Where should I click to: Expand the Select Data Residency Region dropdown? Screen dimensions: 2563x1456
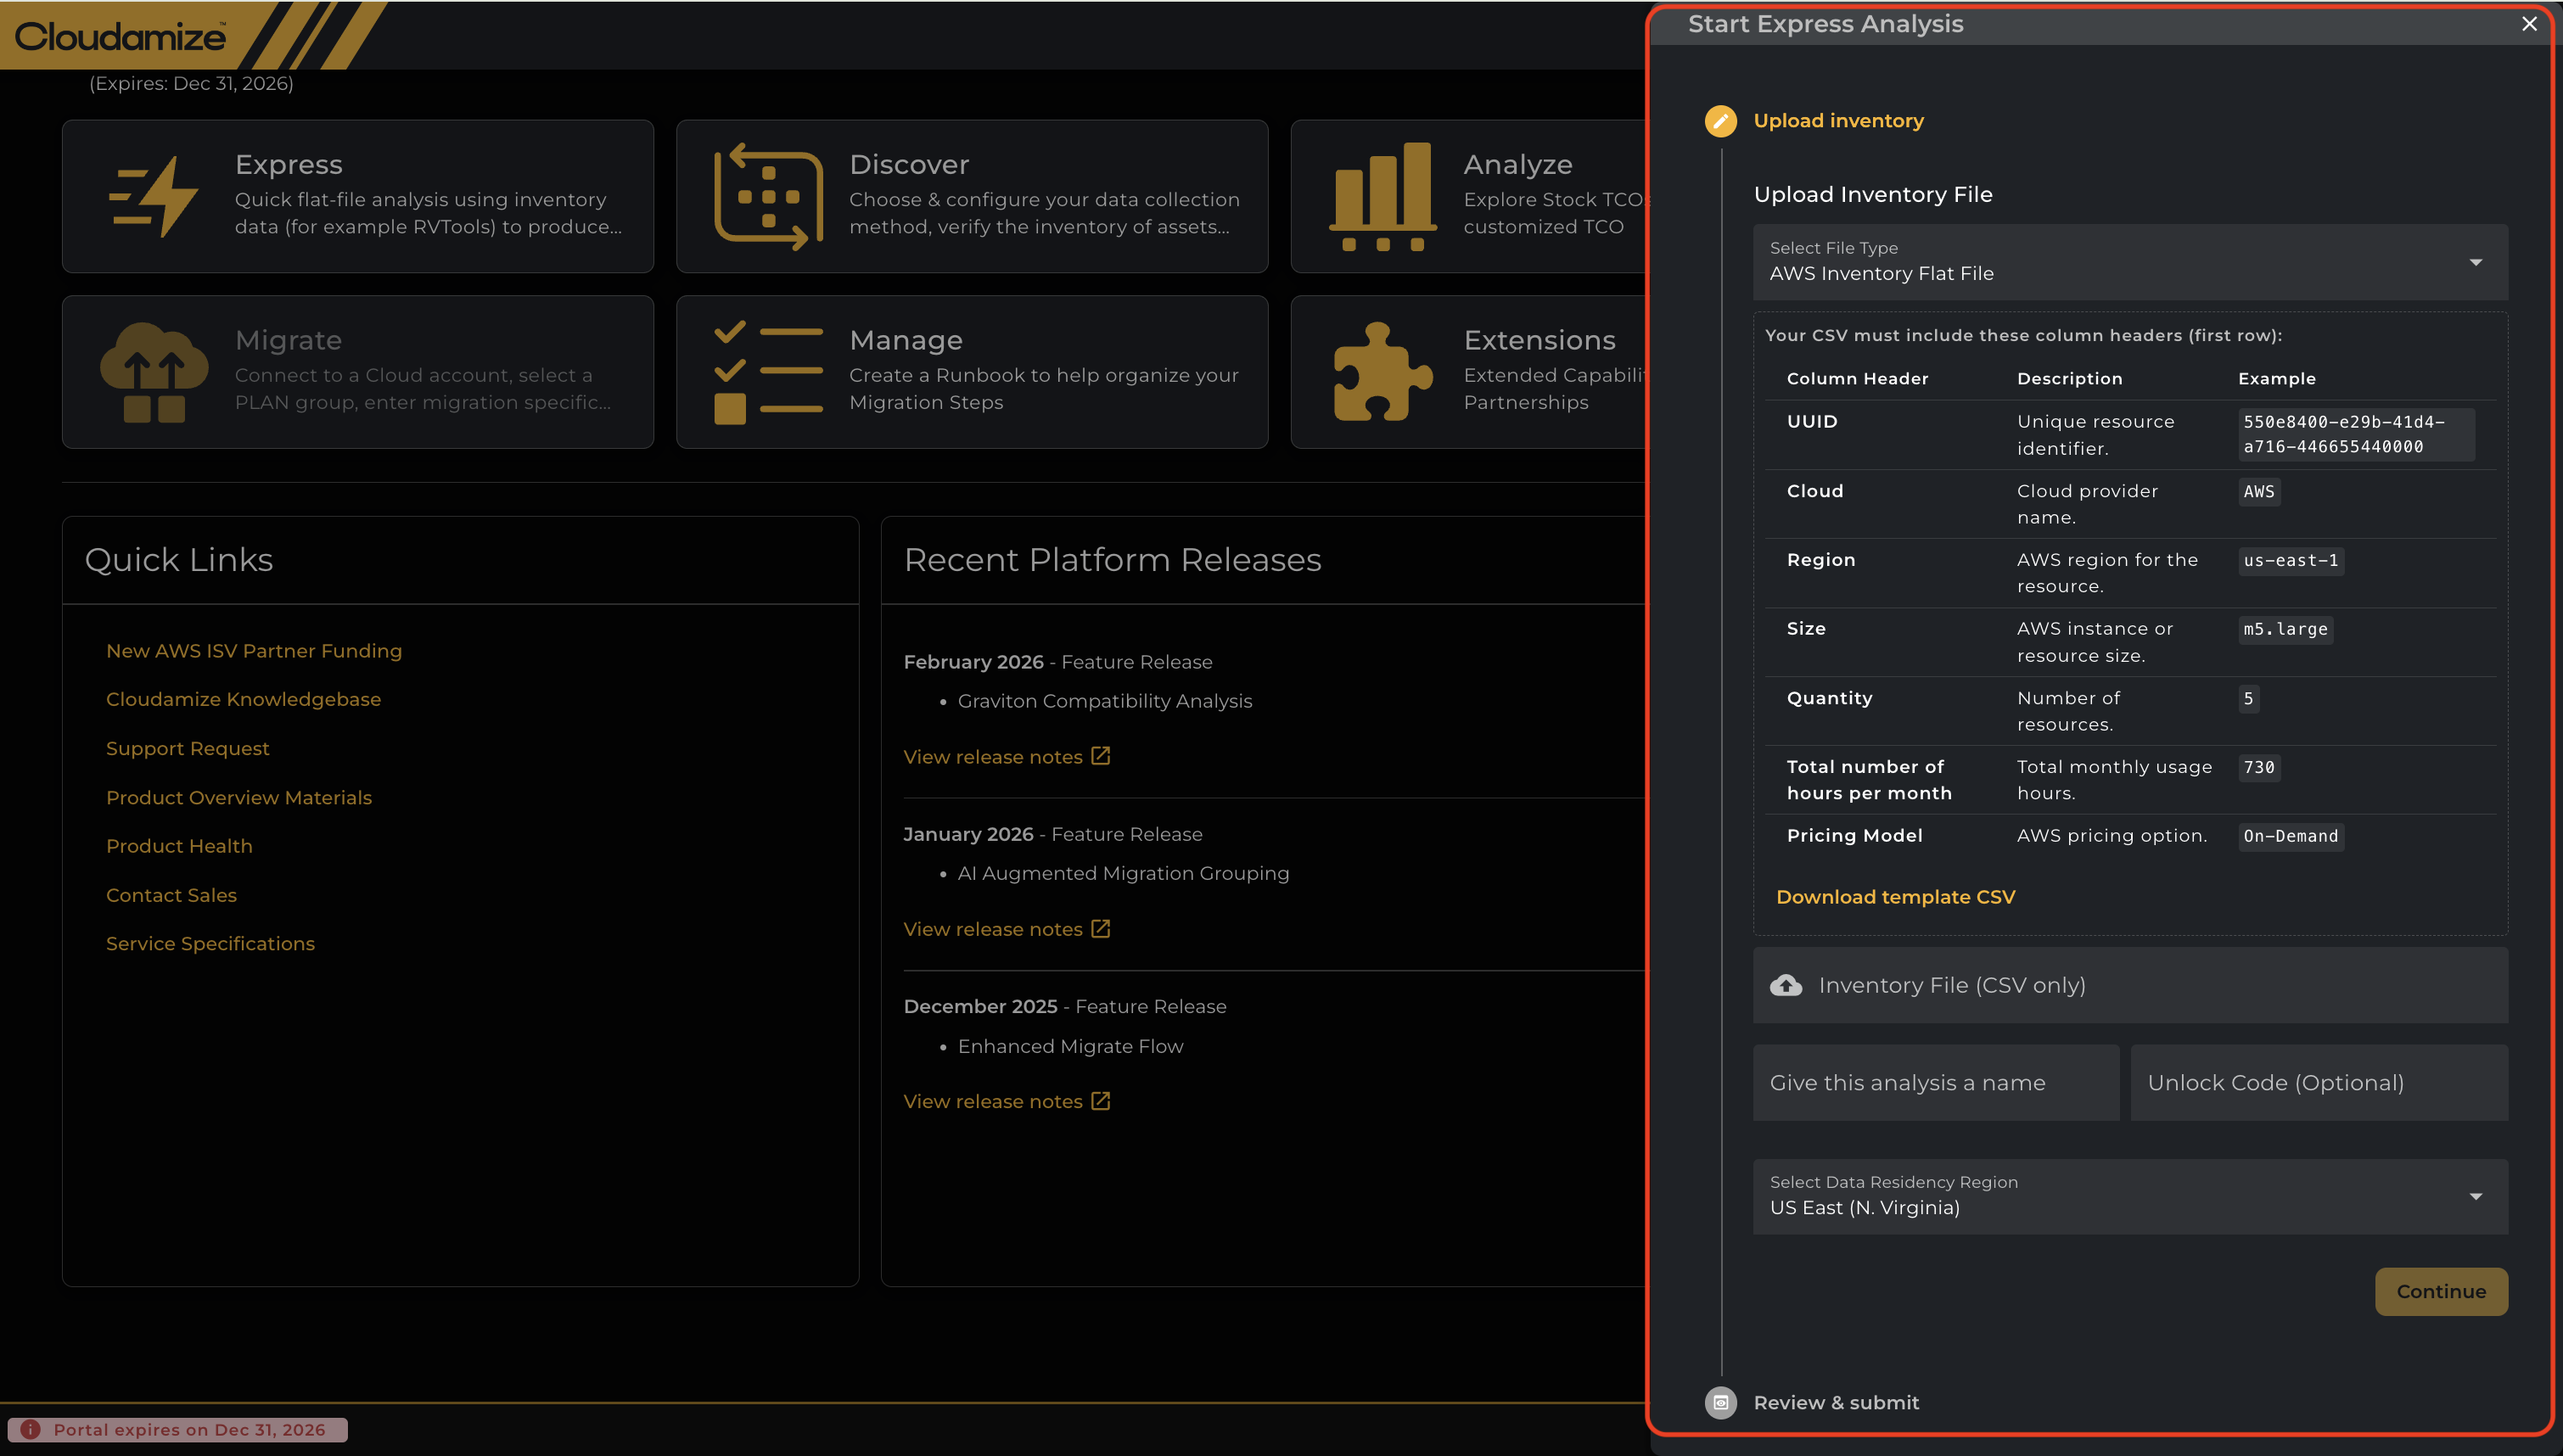pos(2130,1196)
